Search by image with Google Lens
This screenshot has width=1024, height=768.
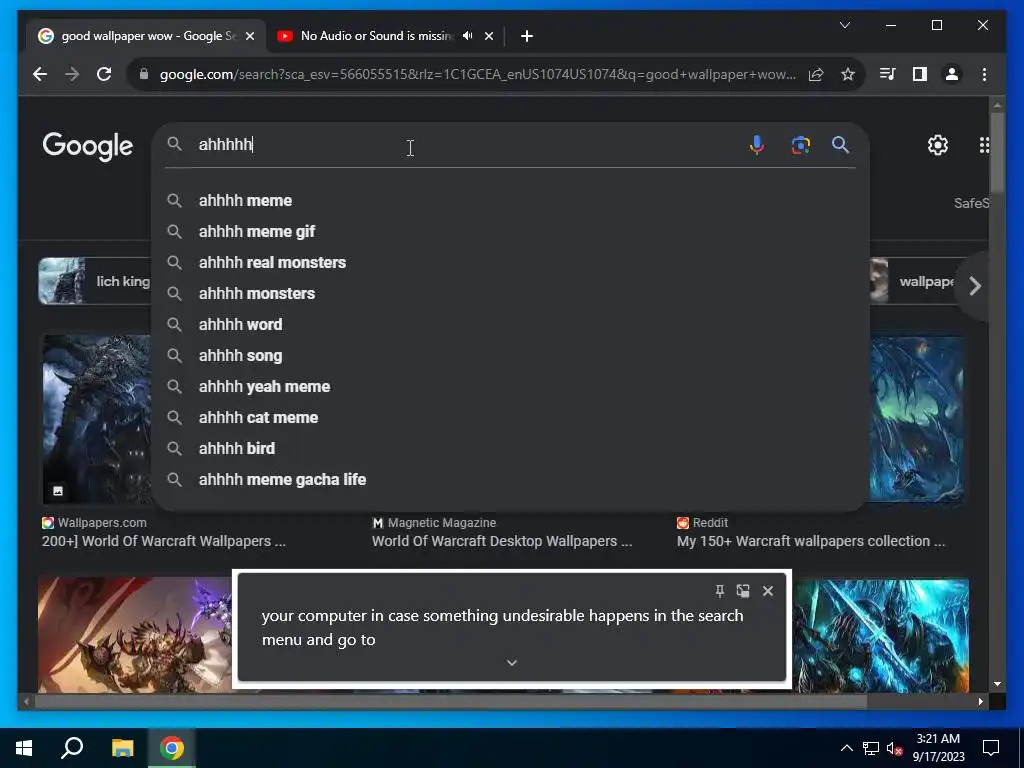click(801, 144)
